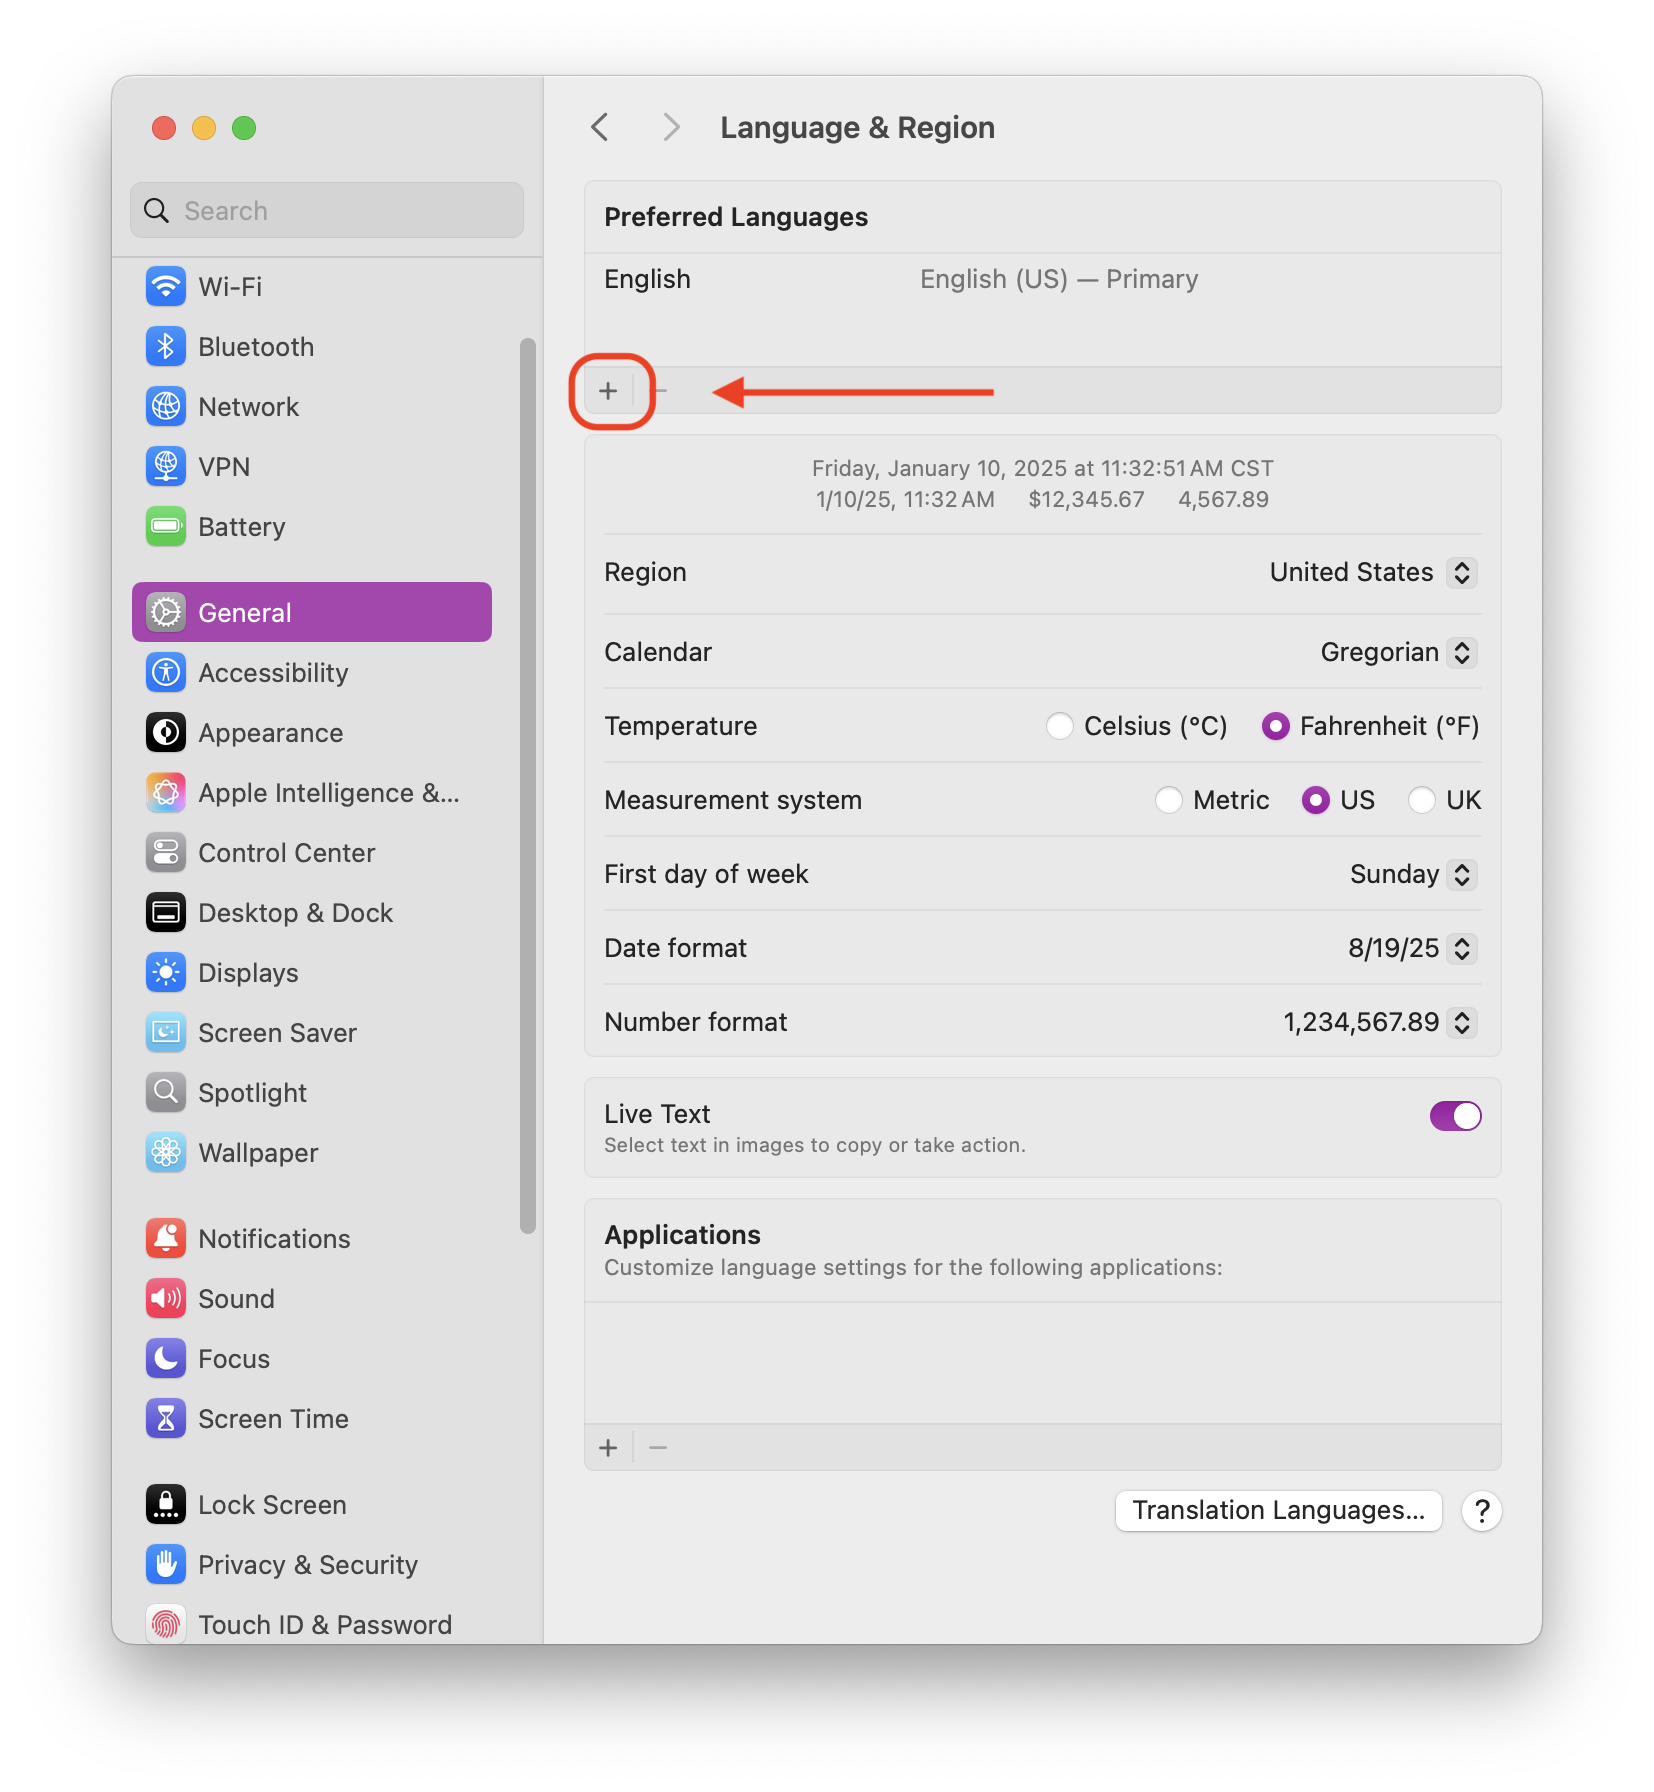Choose US measurement system
Image resolution: width=1654 pixels, height=1792 pixels.
1316,800
